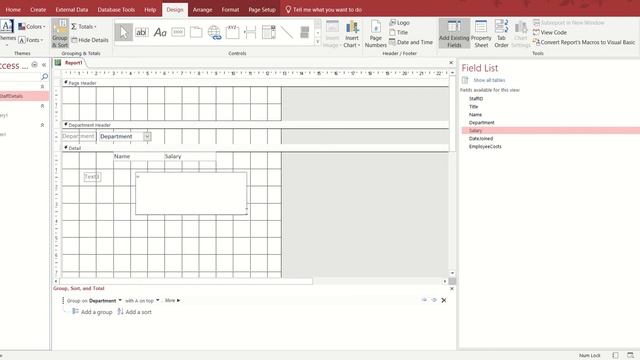
Task: Choose the Select pointer tool
Action: (124, 32)
